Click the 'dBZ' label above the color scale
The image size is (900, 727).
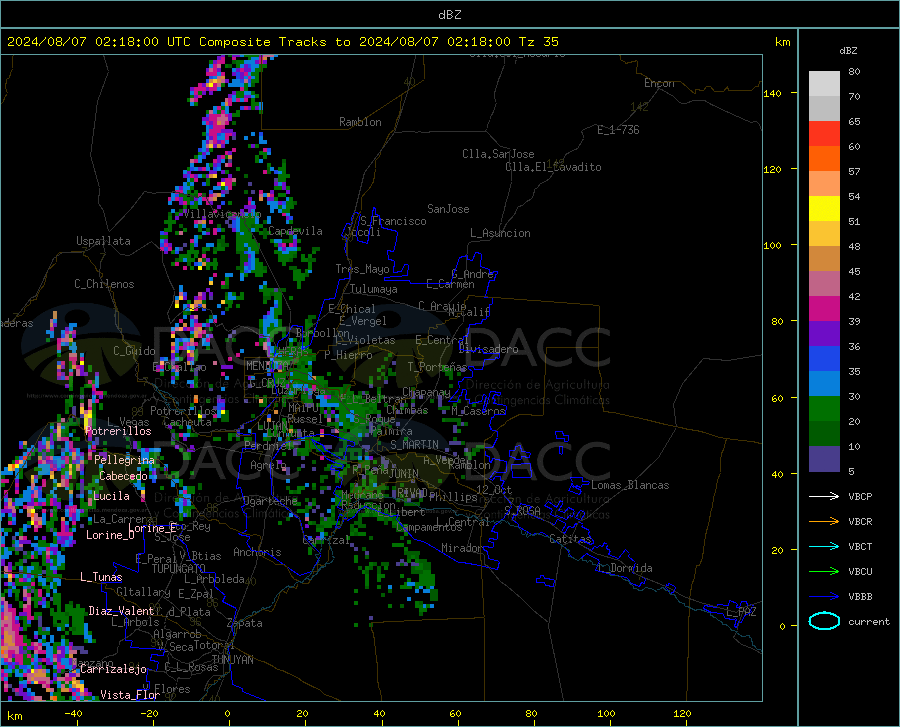tap(848, 50)
